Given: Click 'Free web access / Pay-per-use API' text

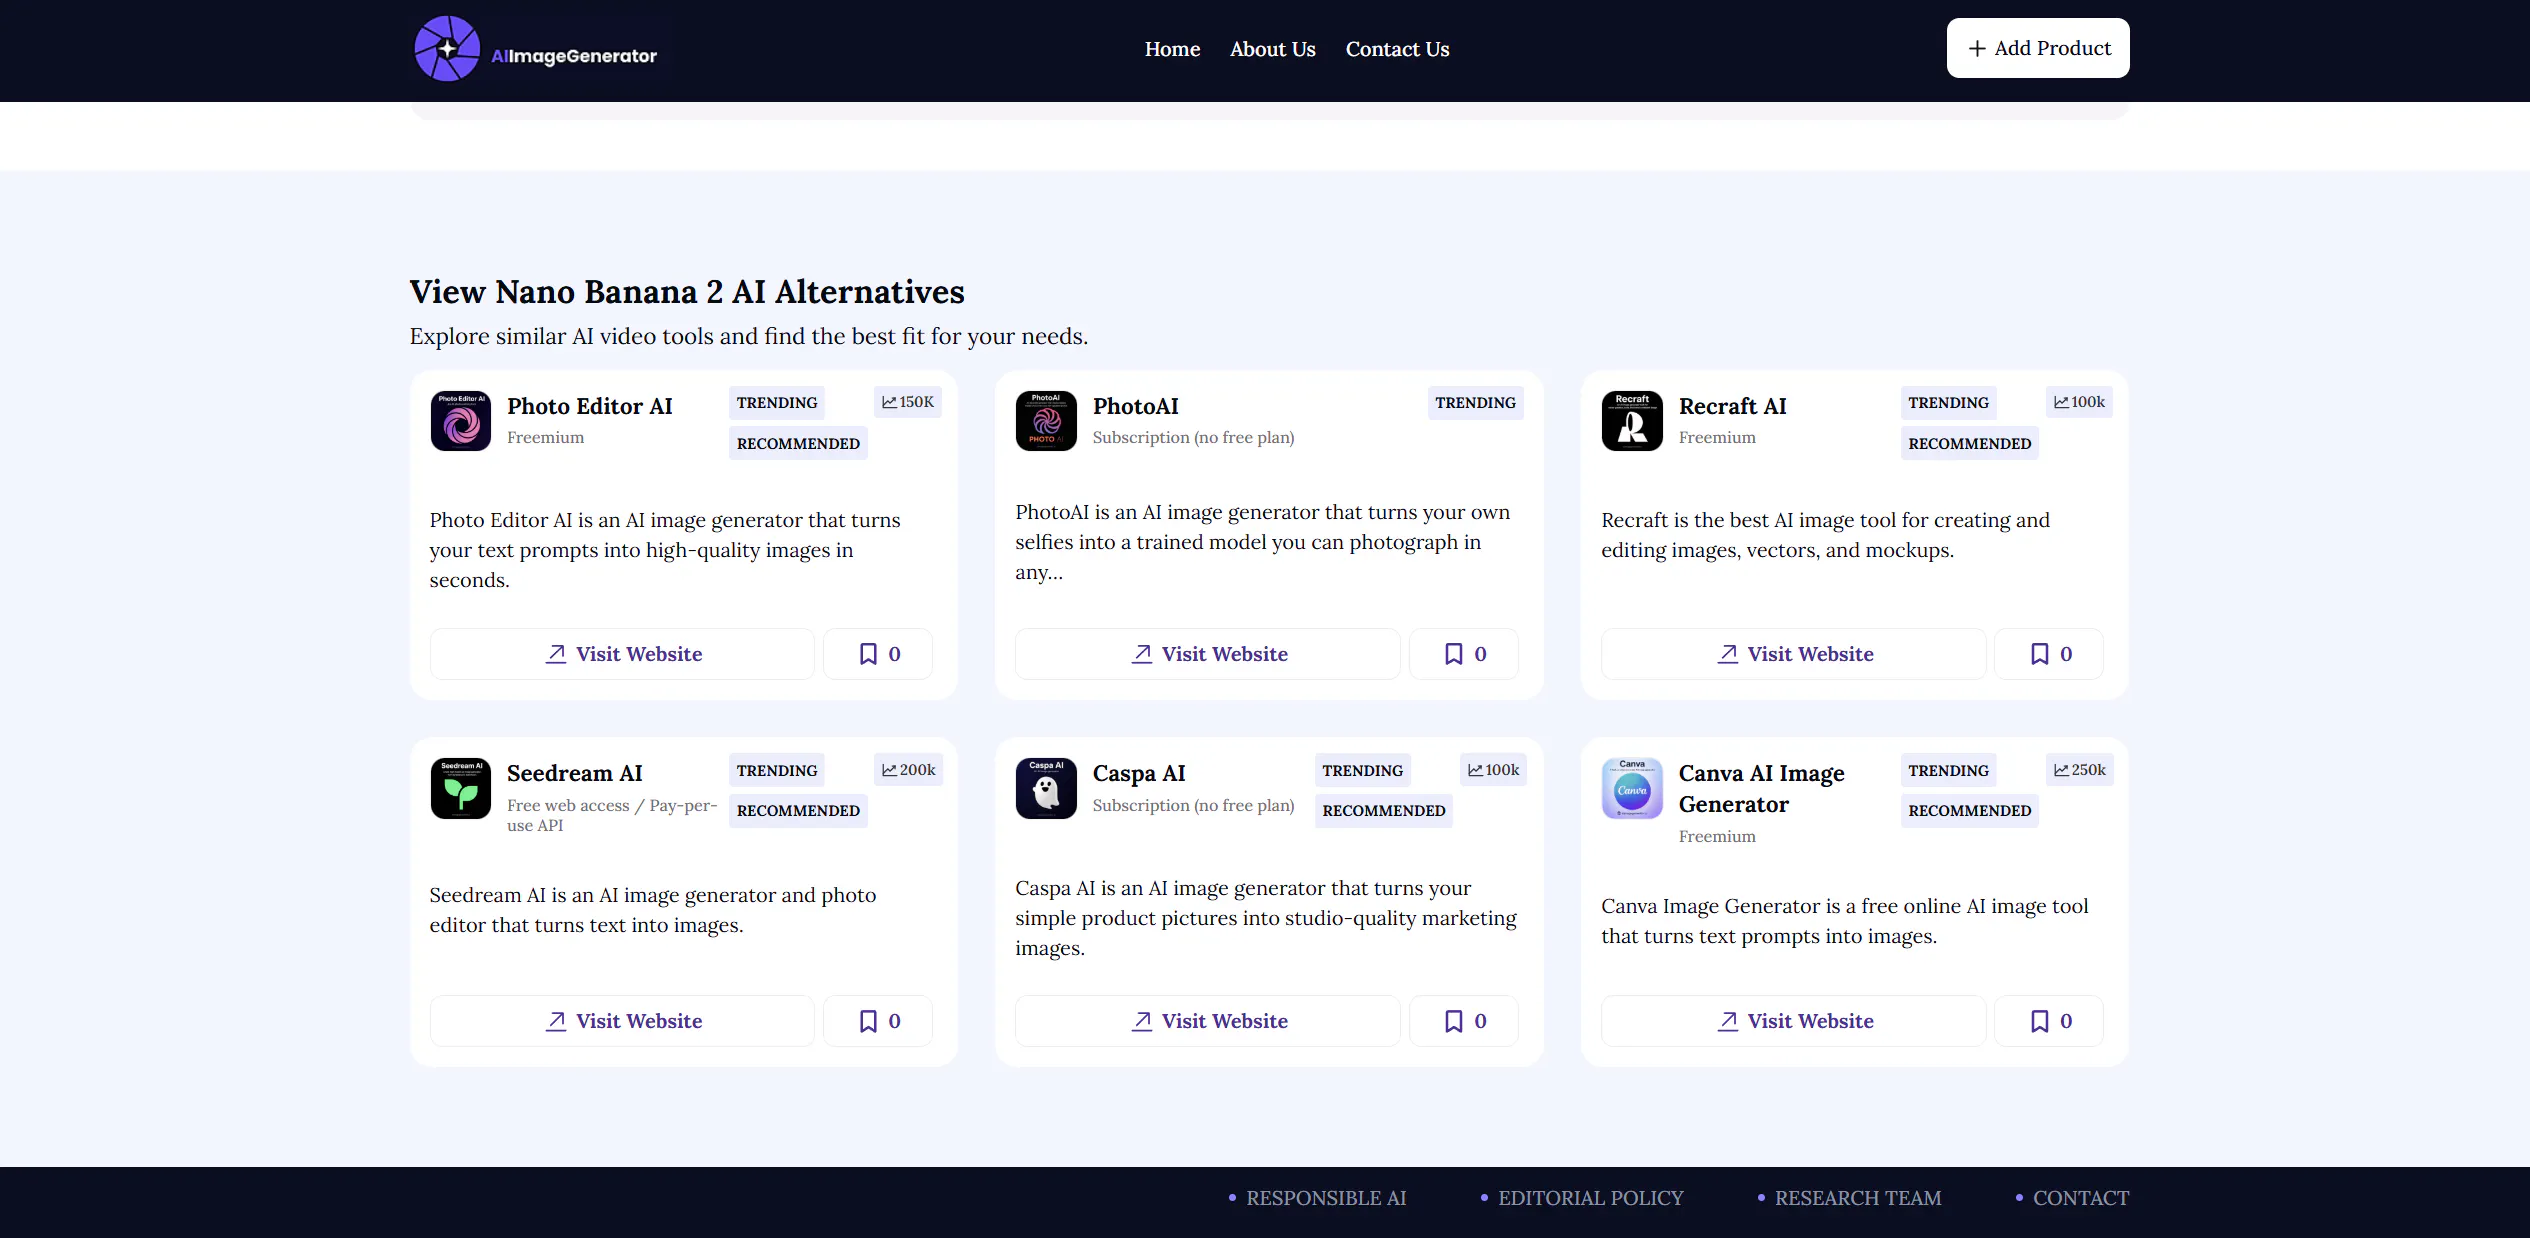Looking at the screenshot, I should tap(612, 815).
